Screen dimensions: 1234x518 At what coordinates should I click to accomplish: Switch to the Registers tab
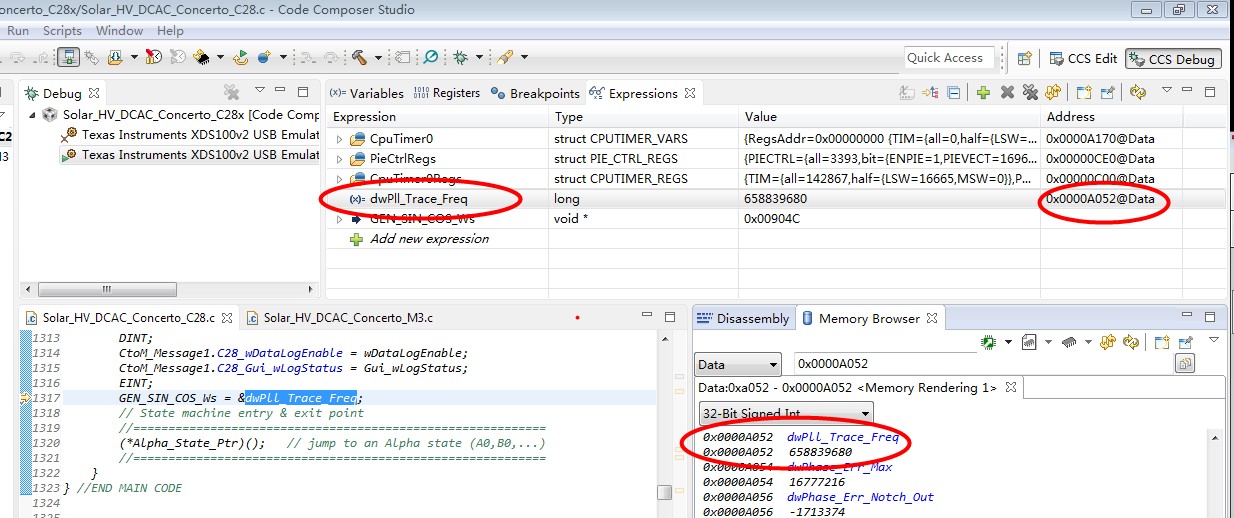pyautogui.click(x=447, y=93)
